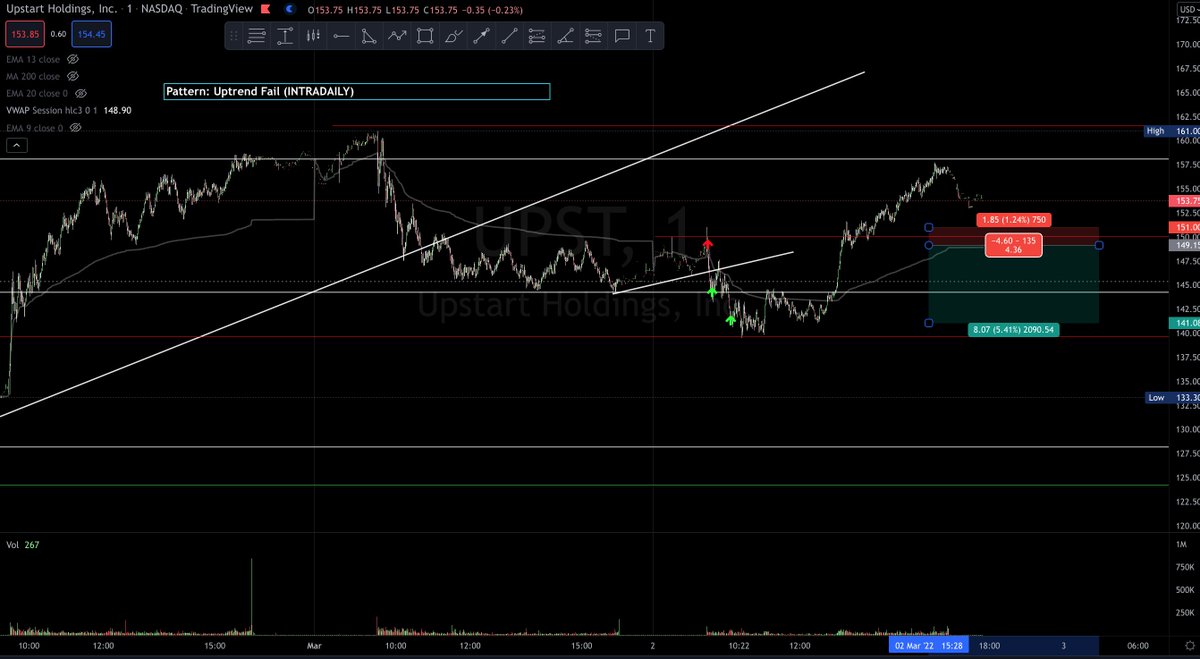Show the EMA 20 close indicator
Image resolution: width=1200 pixels, height=659 pixels.
(x=80, y=93)
